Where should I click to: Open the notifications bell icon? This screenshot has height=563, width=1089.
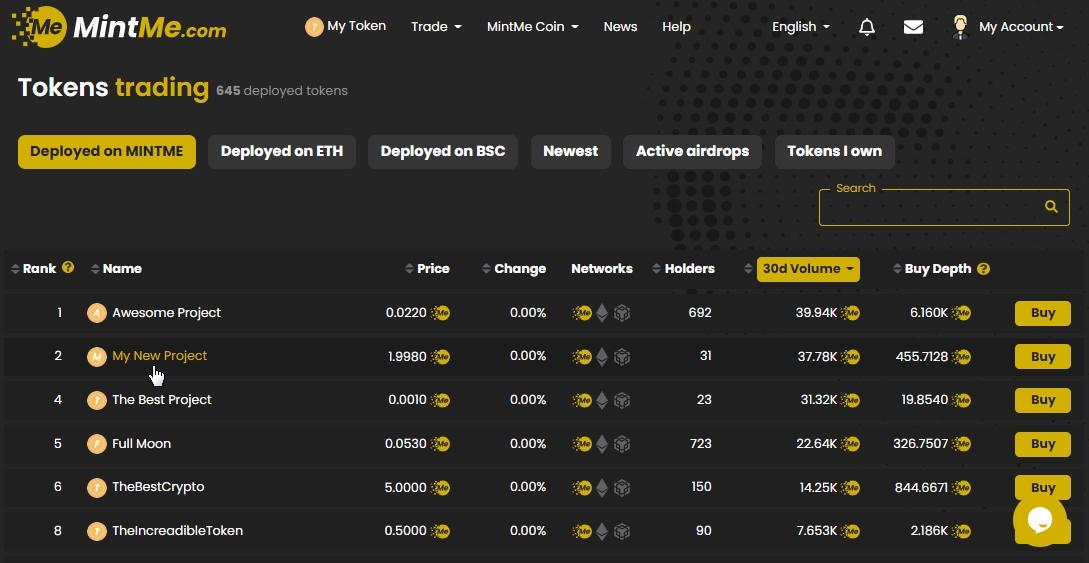tap(867, 27)
